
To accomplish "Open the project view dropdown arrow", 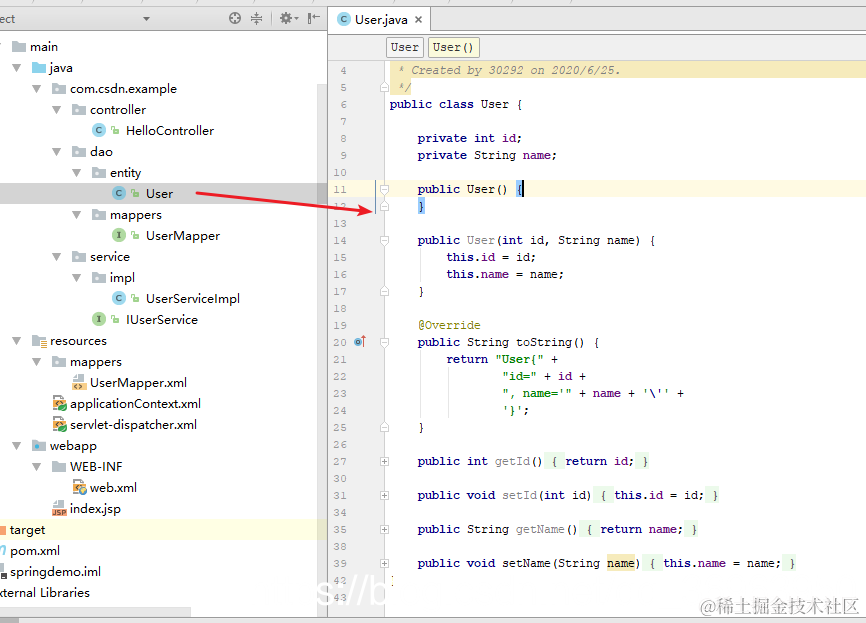I will (x=146, y=19).
